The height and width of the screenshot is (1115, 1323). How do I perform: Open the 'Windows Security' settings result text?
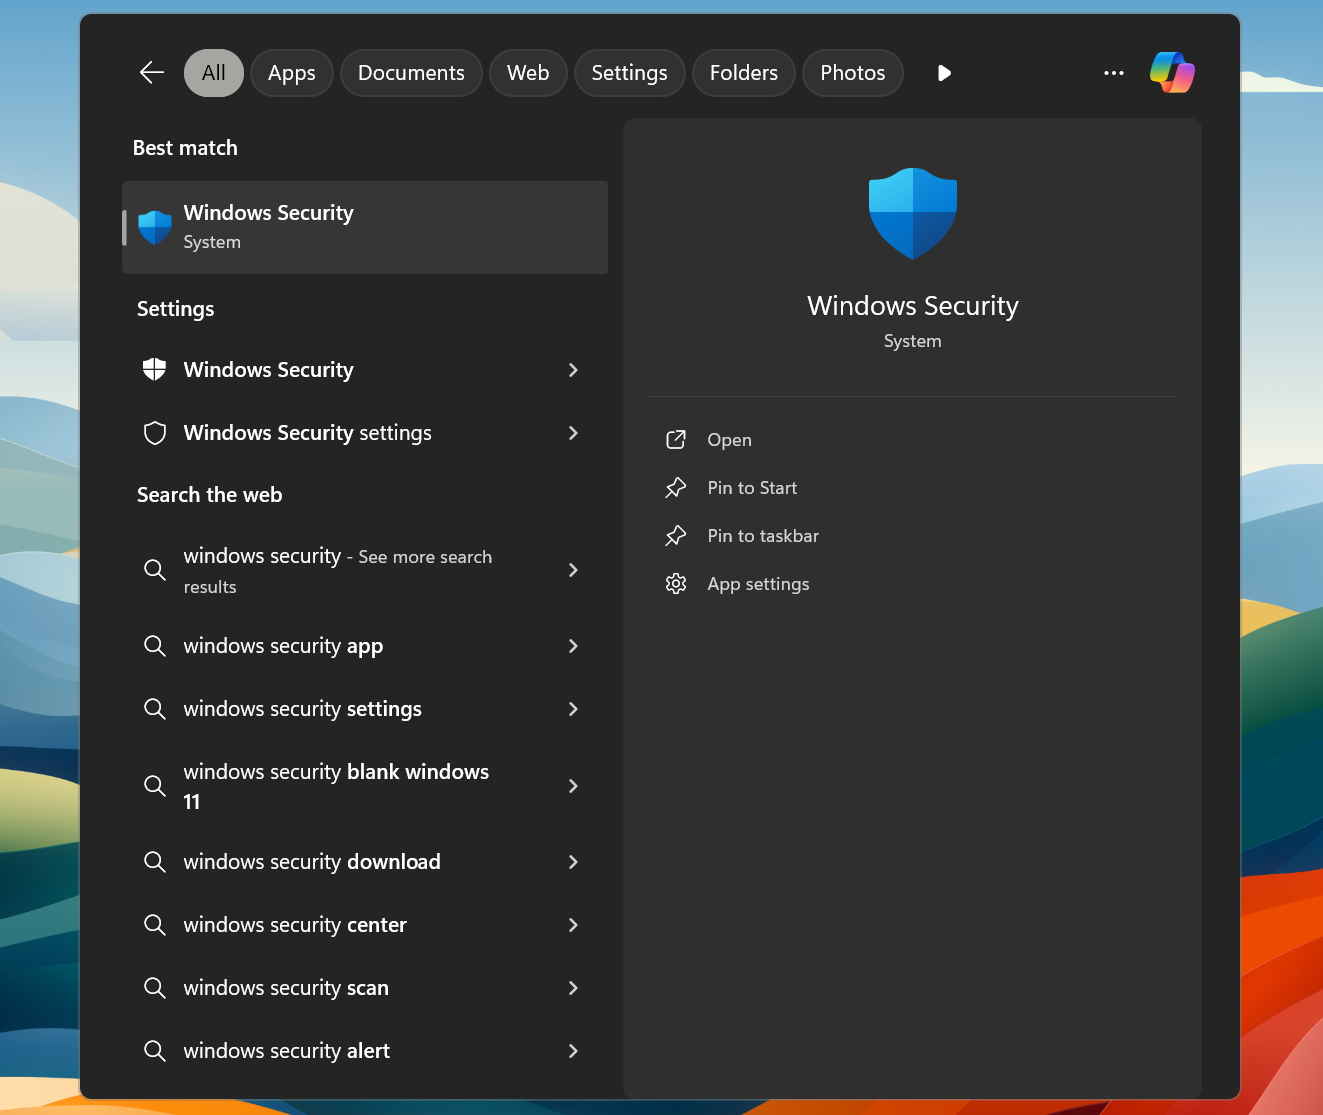(x=268, y=370)
